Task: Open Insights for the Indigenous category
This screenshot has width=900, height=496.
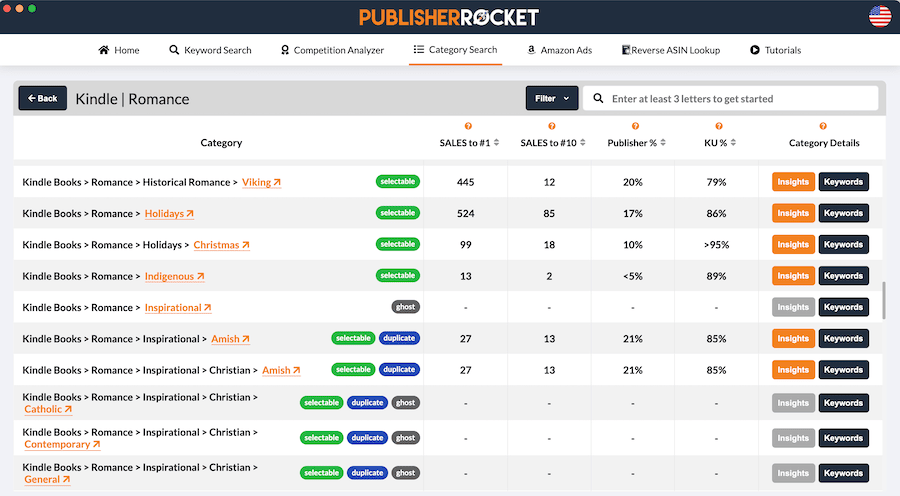Action: click(793, 276)
